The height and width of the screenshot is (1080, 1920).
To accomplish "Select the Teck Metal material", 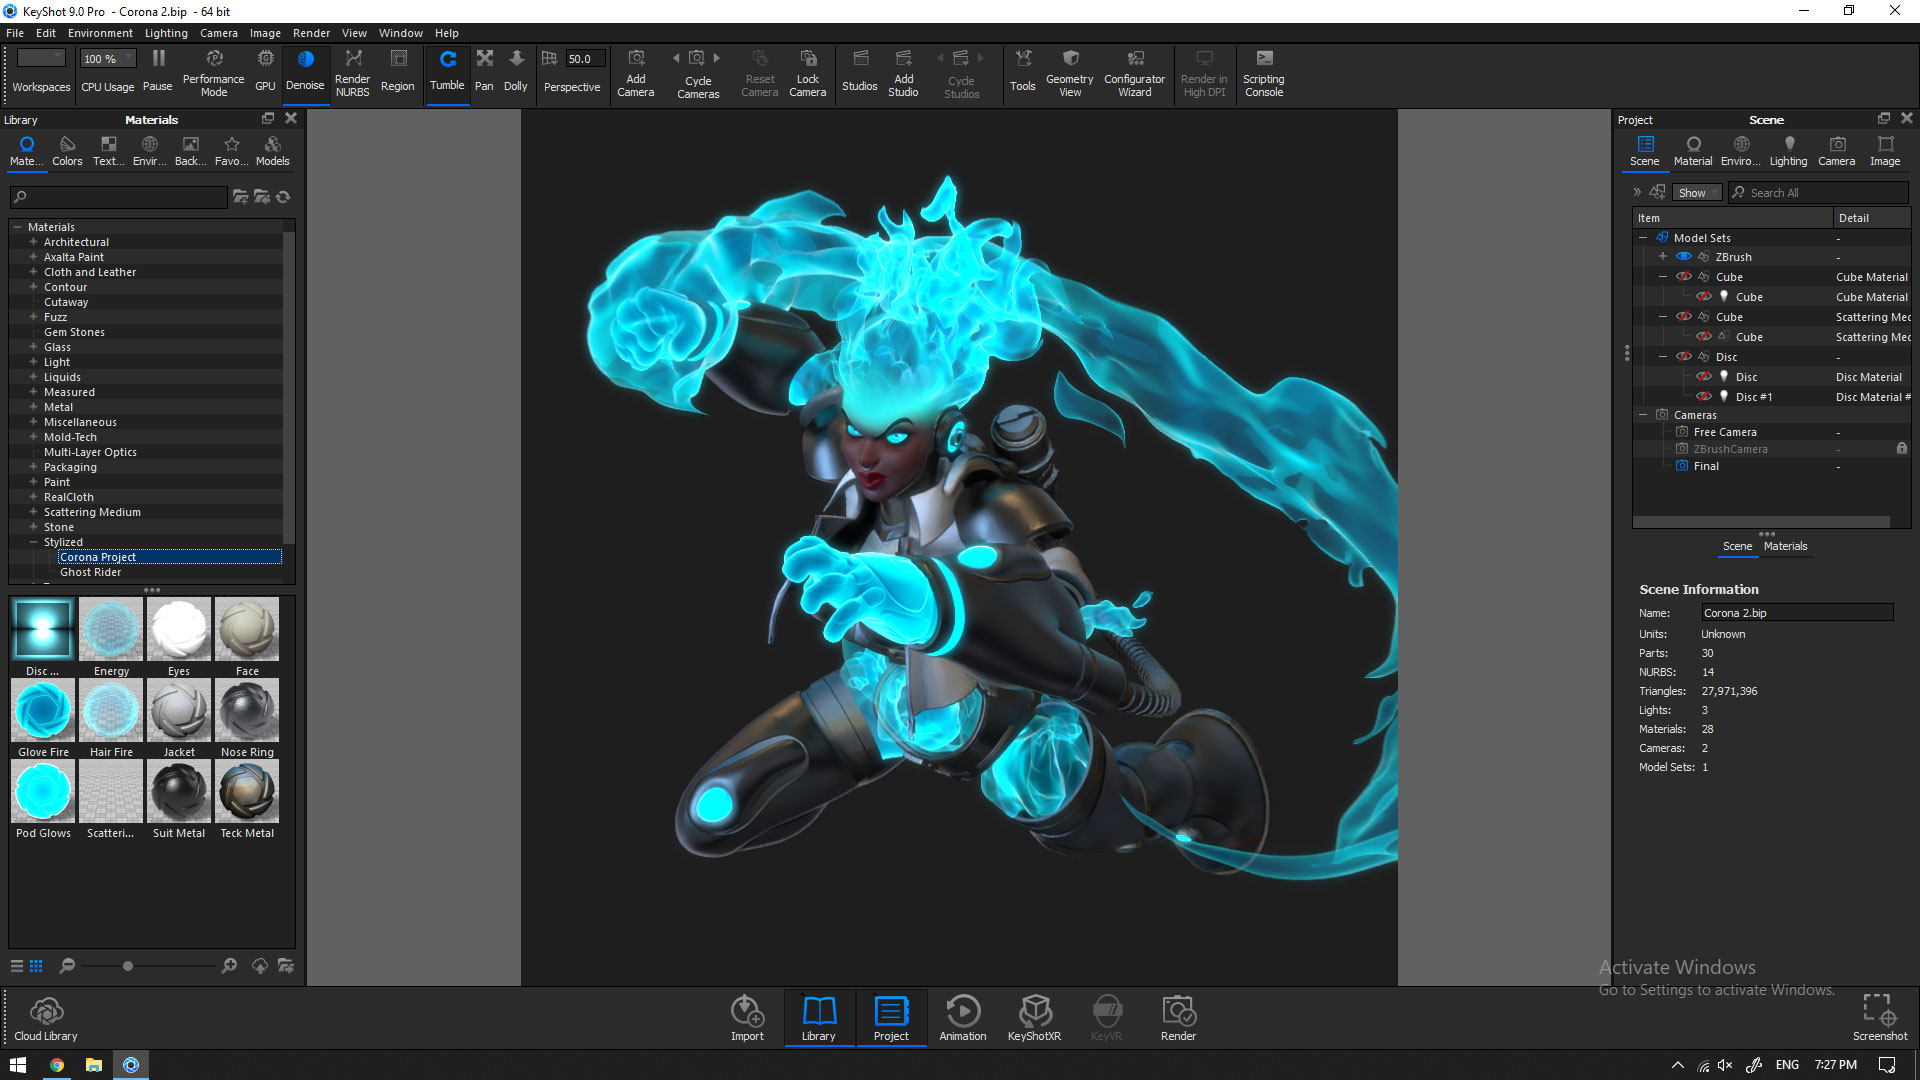I will pyautogui.click(x=247, y=799).
